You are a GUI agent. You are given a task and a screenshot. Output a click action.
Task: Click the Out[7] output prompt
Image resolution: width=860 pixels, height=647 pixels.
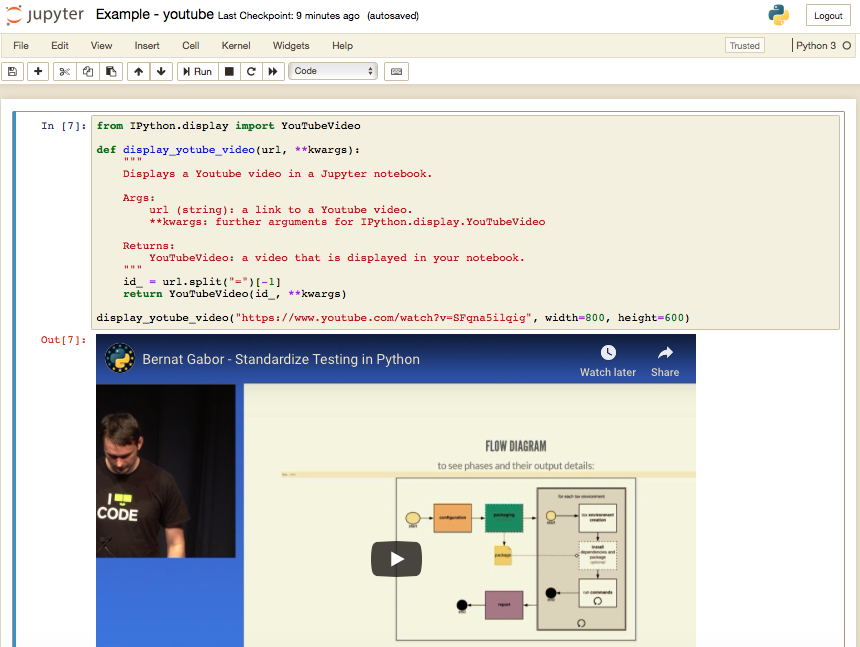tap(64, 340)
